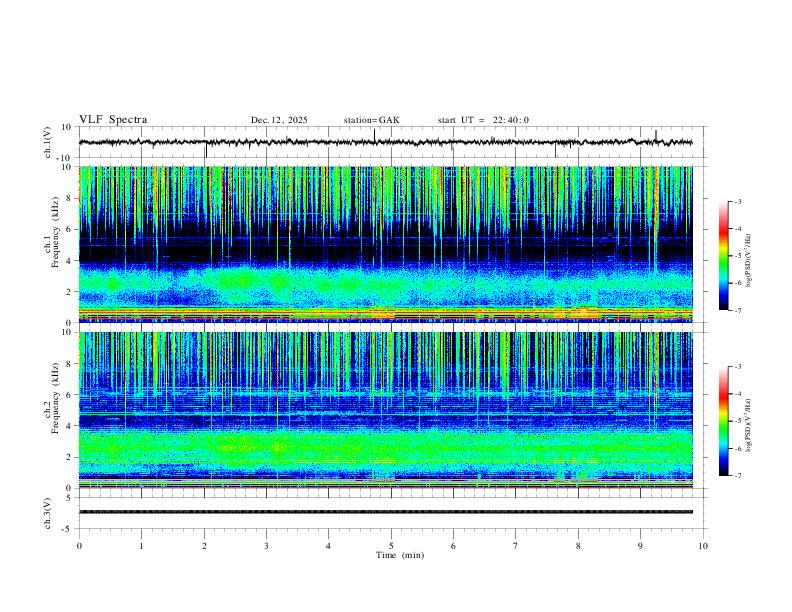
Task: Click the ch.1 colorbar 'log(PSD)(V²/Hz)' label
Action: pyautogui.click(x=748, y=261)
